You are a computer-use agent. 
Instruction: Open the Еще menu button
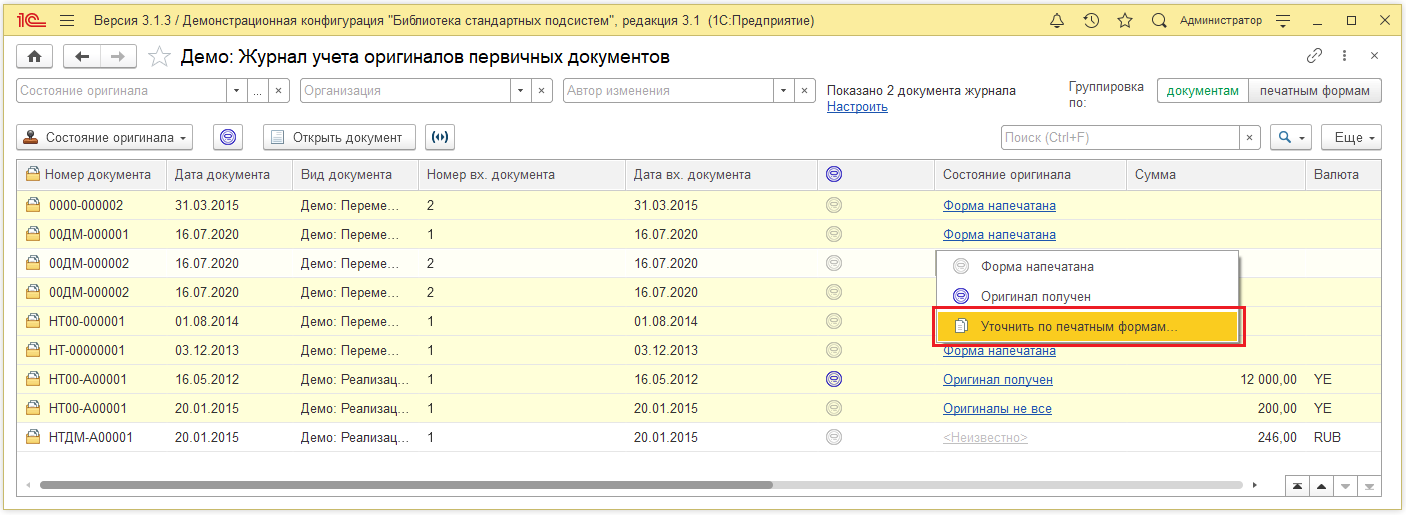[1351, 137]
